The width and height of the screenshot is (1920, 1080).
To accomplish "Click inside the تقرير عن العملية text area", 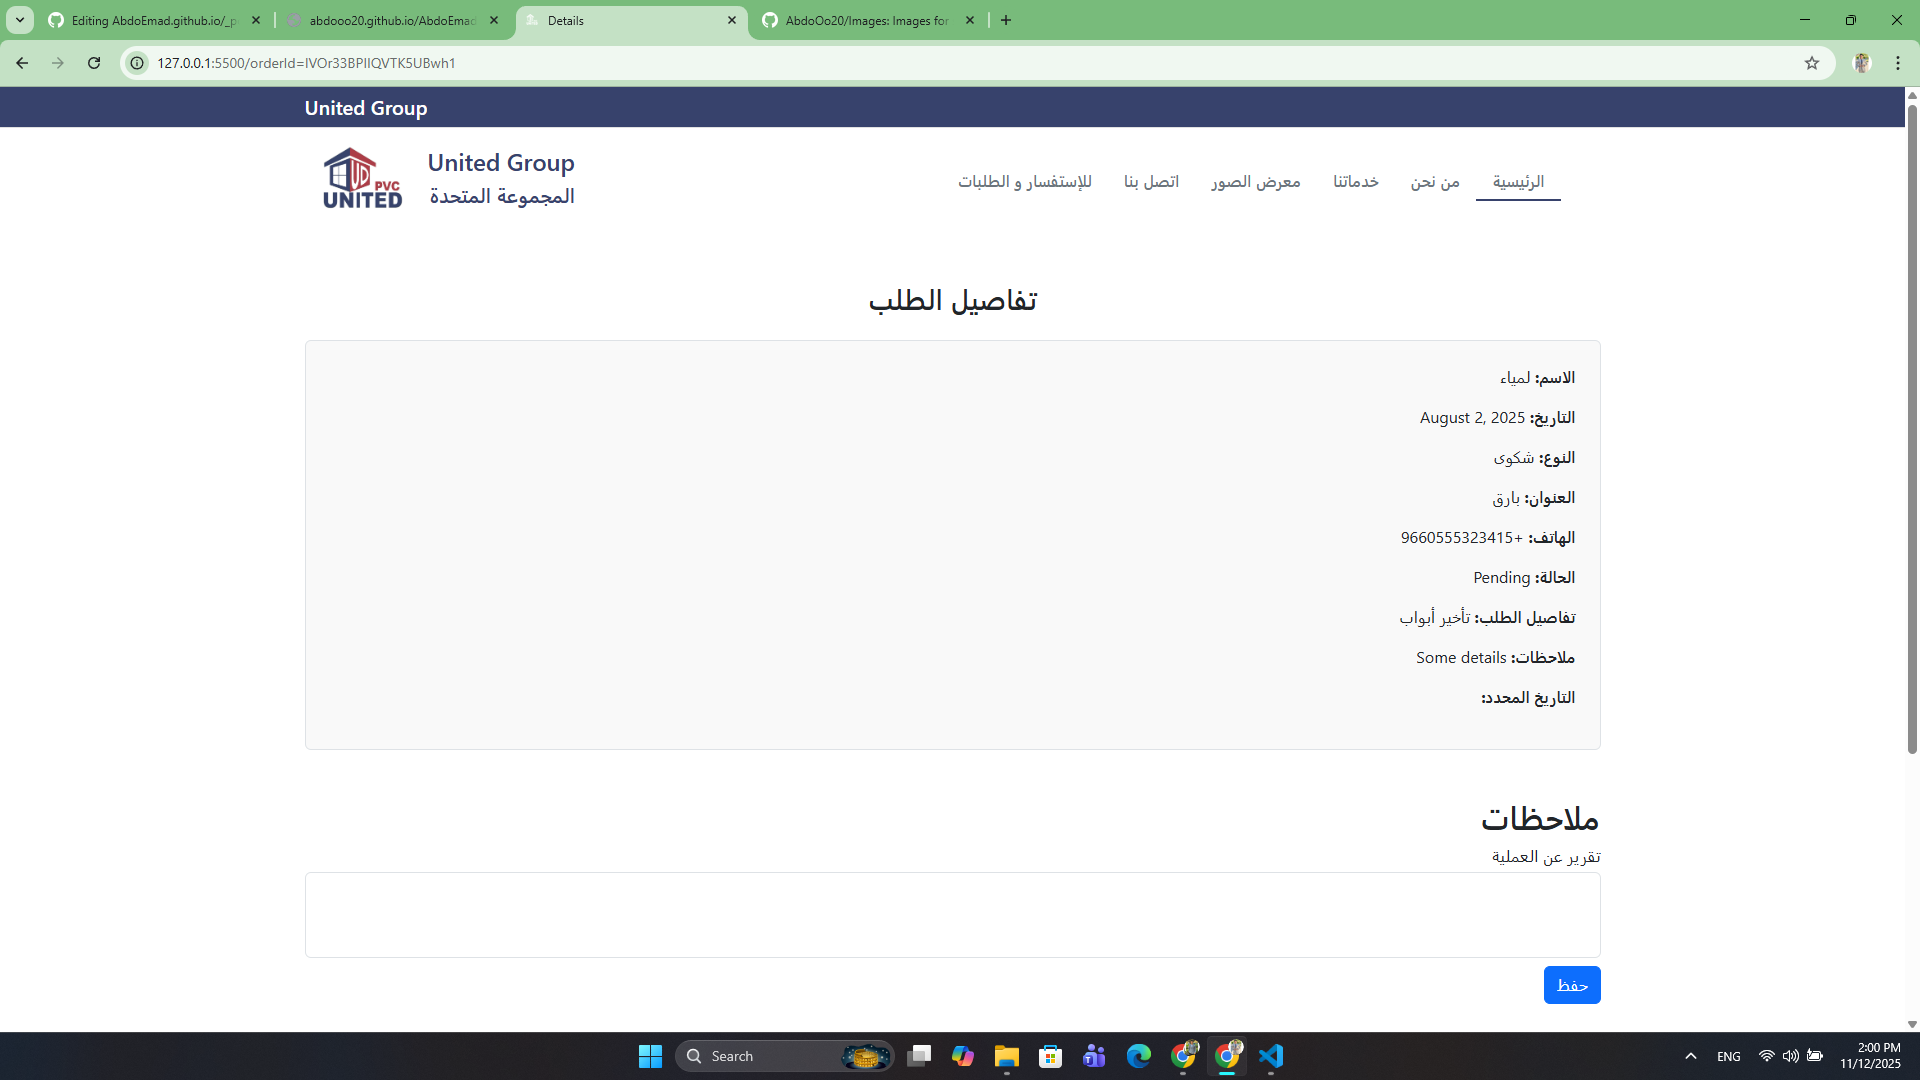I will pos(950,914).
